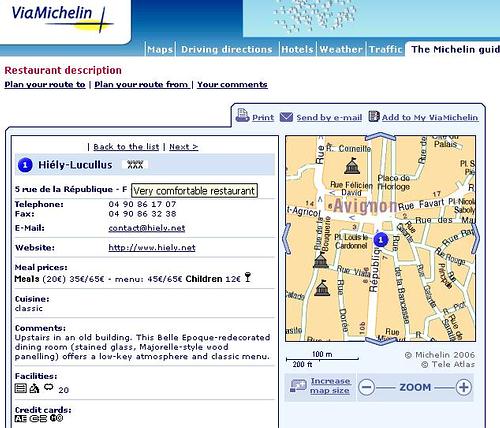This screenshot has width=500, height=428.
Task: Click the monument icon on Rue de la Bouquerie
Action: tap(321, 260)
